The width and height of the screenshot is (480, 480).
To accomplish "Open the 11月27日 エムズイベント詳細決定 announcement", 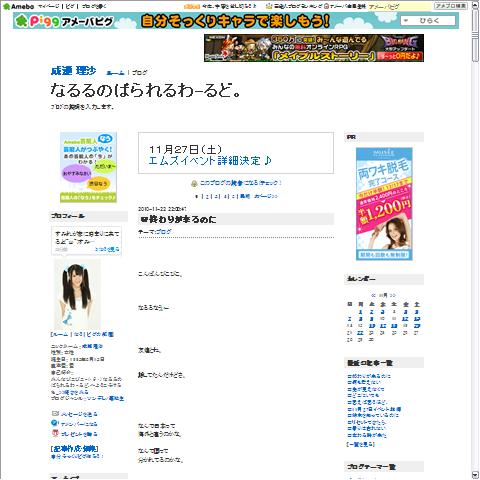I will coord(210,160).
